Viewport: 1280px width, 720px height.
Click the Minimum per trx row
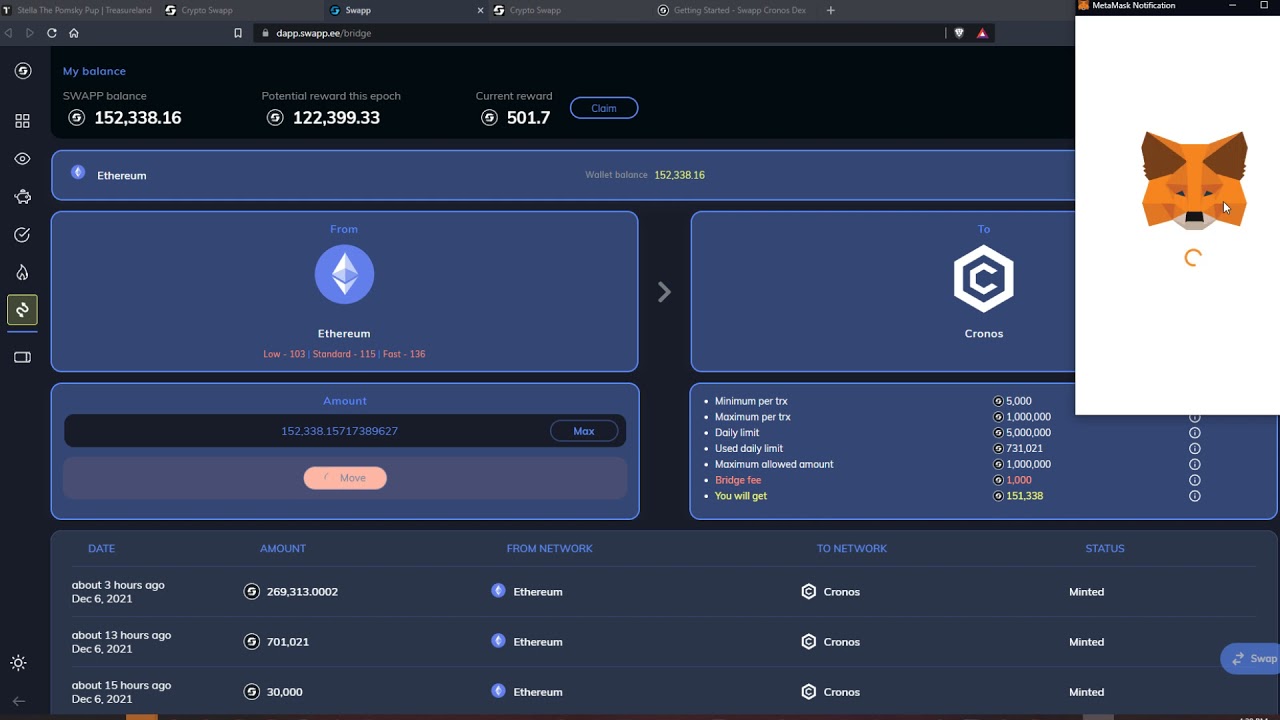coord(954,401)
